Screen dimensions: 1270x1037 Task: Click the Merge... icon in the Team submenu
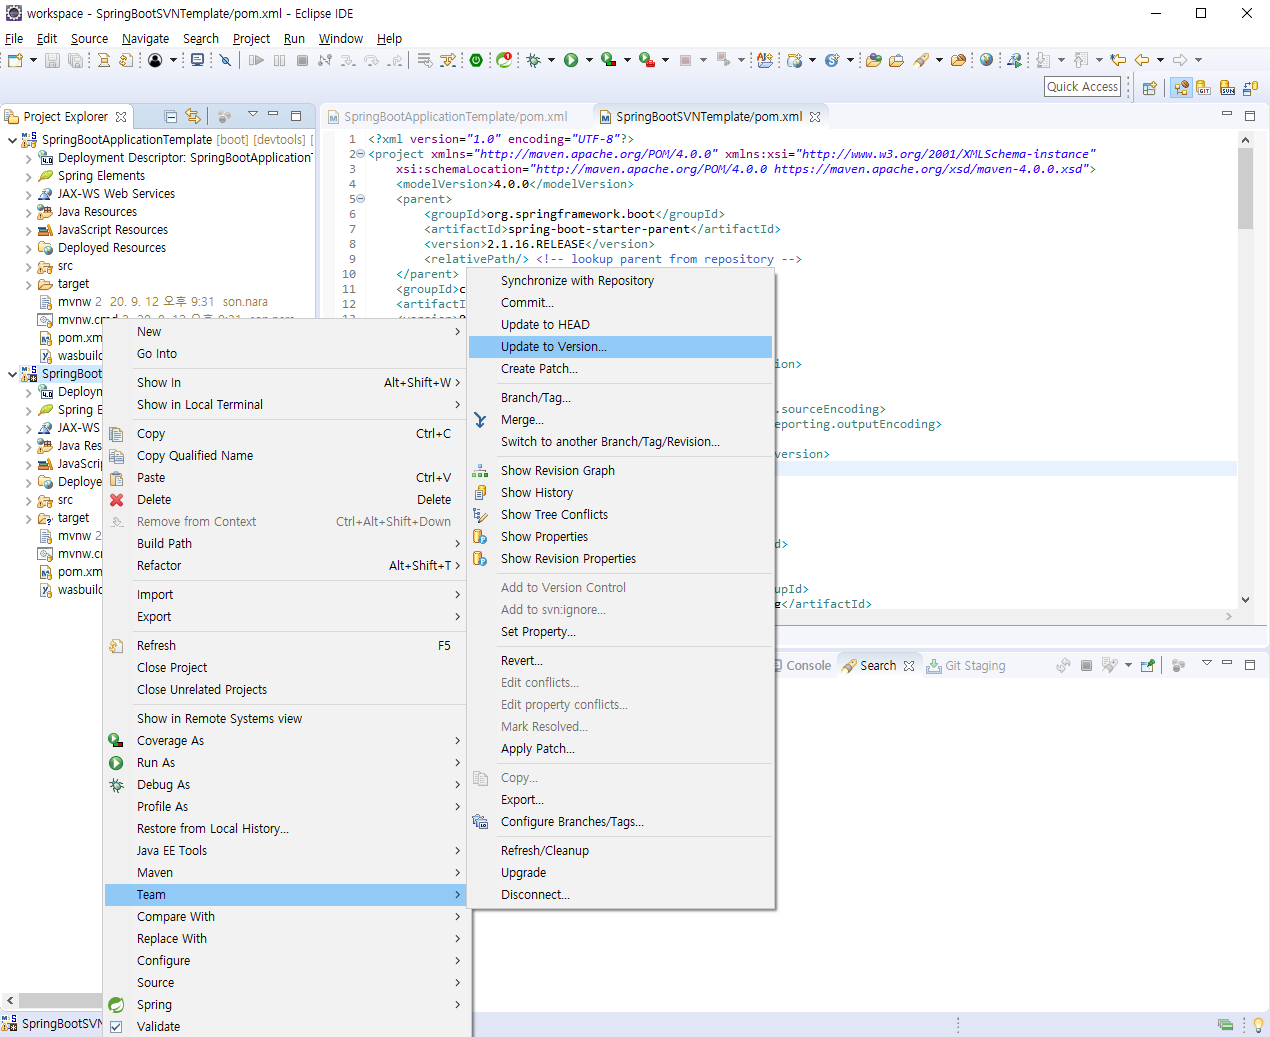point(480,420)
